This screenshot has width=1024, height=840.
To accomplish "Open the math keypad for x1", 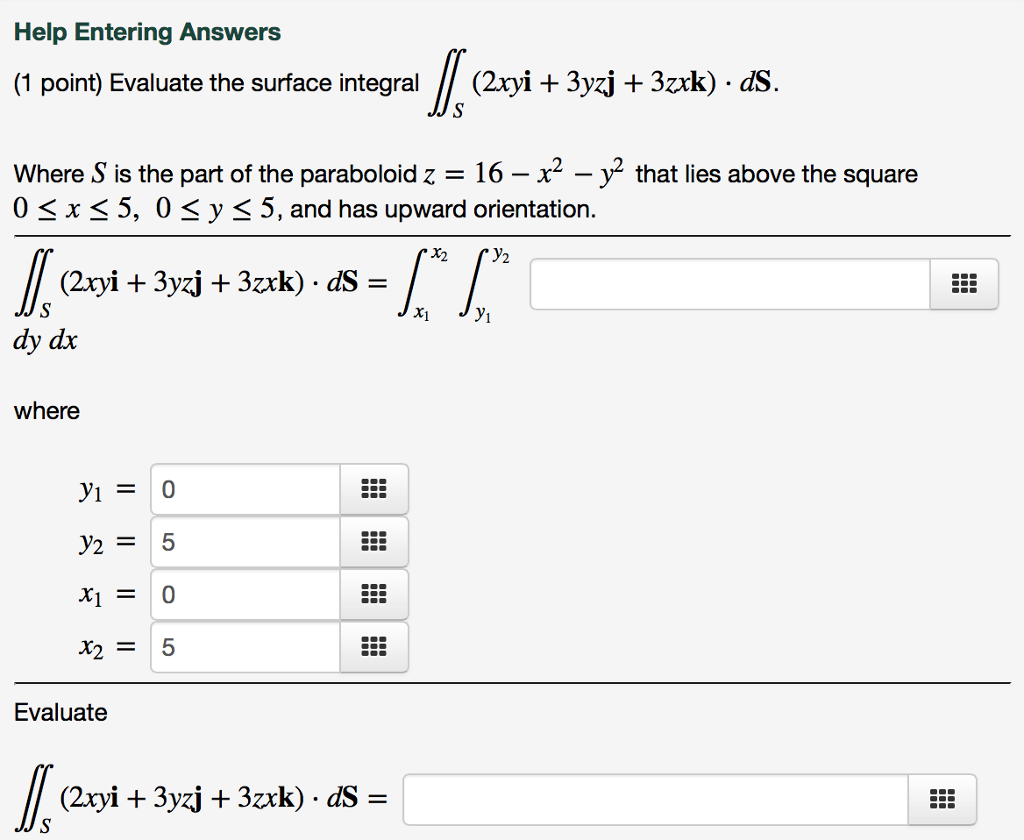I will pos(374,594).
